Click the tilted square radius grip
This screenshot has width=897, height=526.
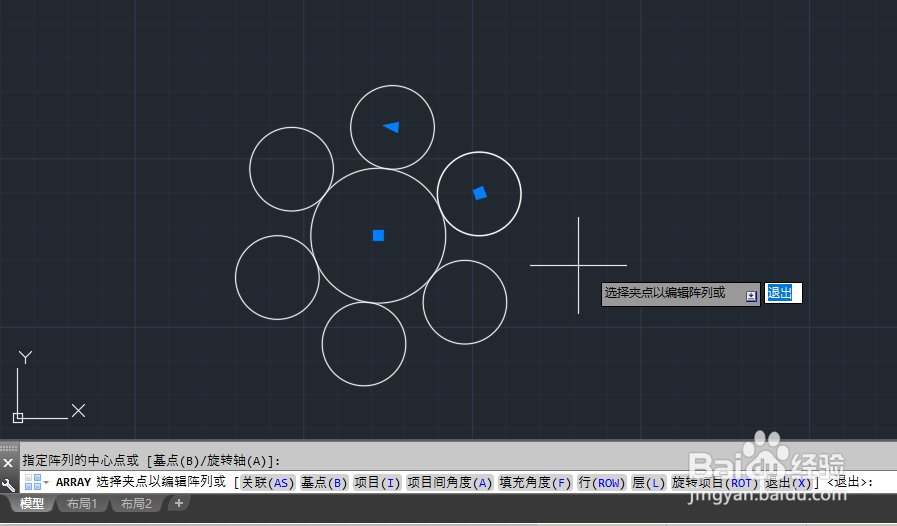[x=480, y=193]
